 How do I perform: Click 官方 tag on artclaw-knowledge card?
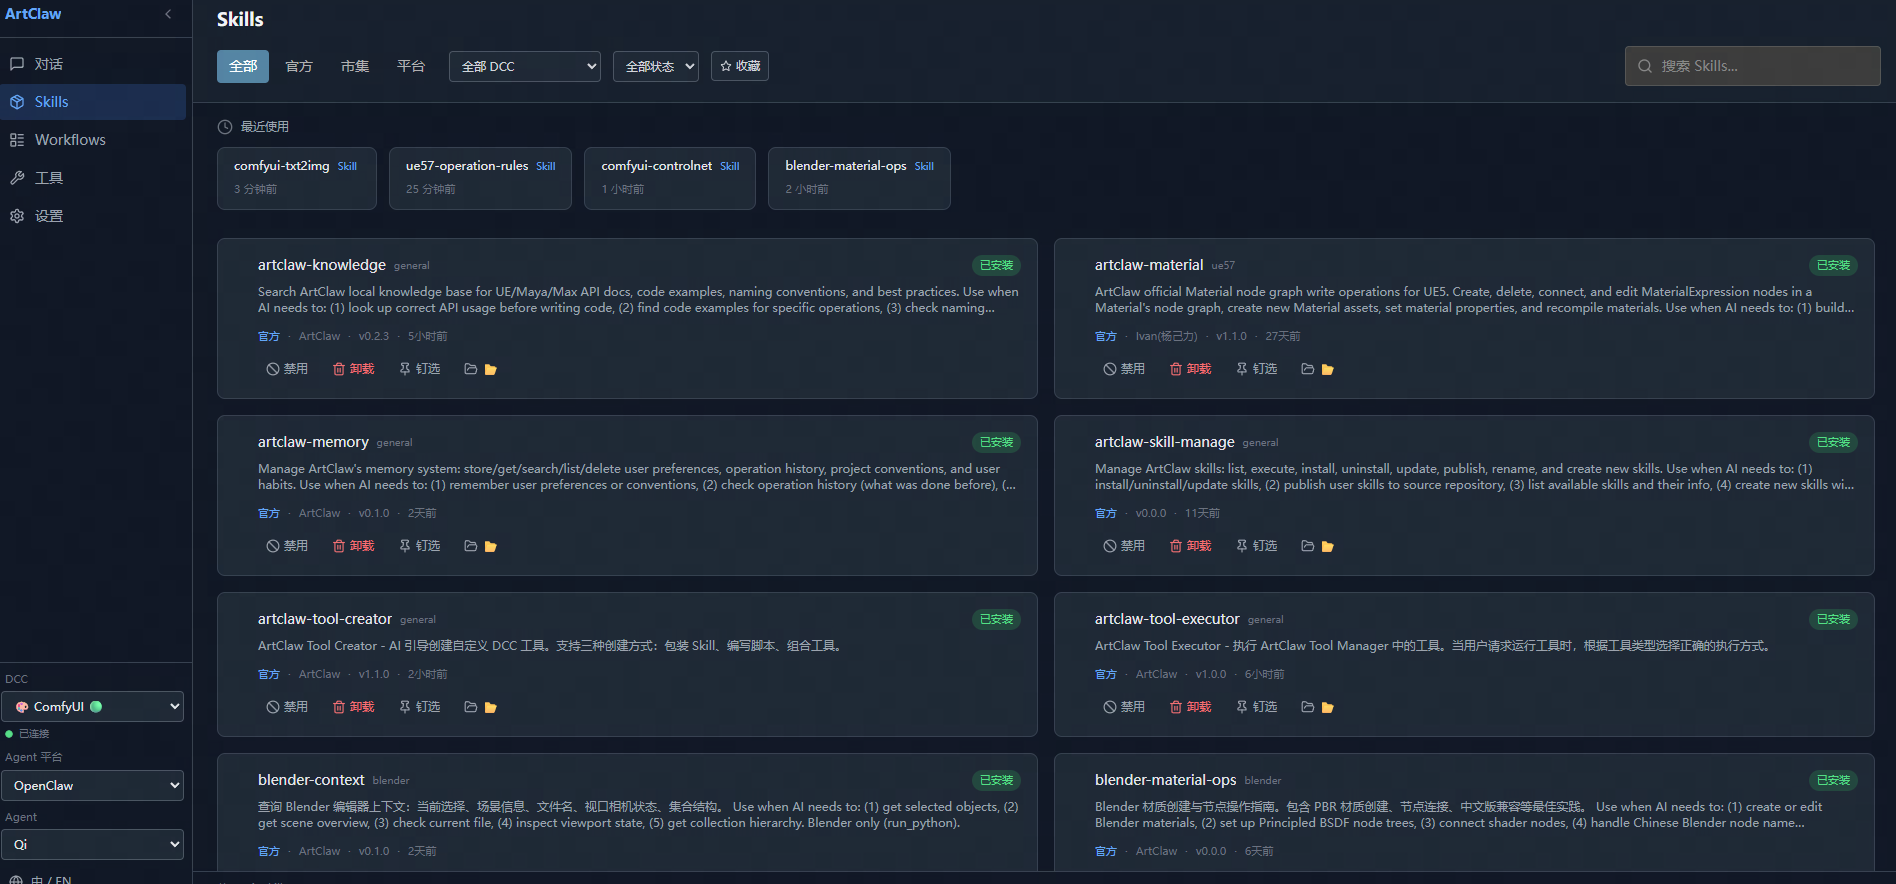click(269, 336)
